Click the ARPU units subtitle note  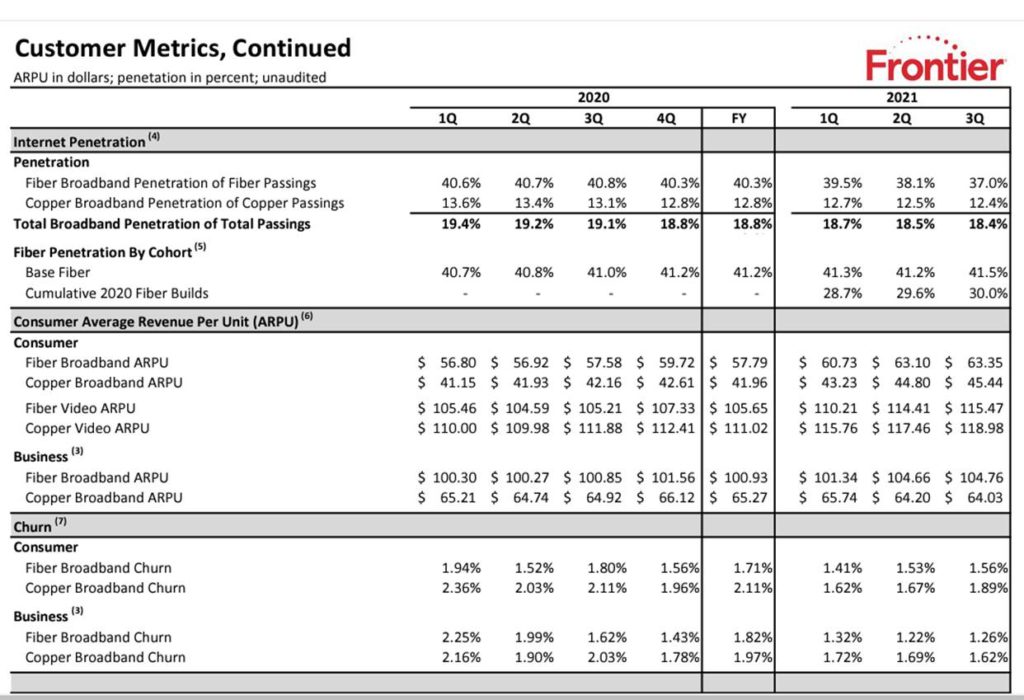pyautogui.click(x=169, y=77)
